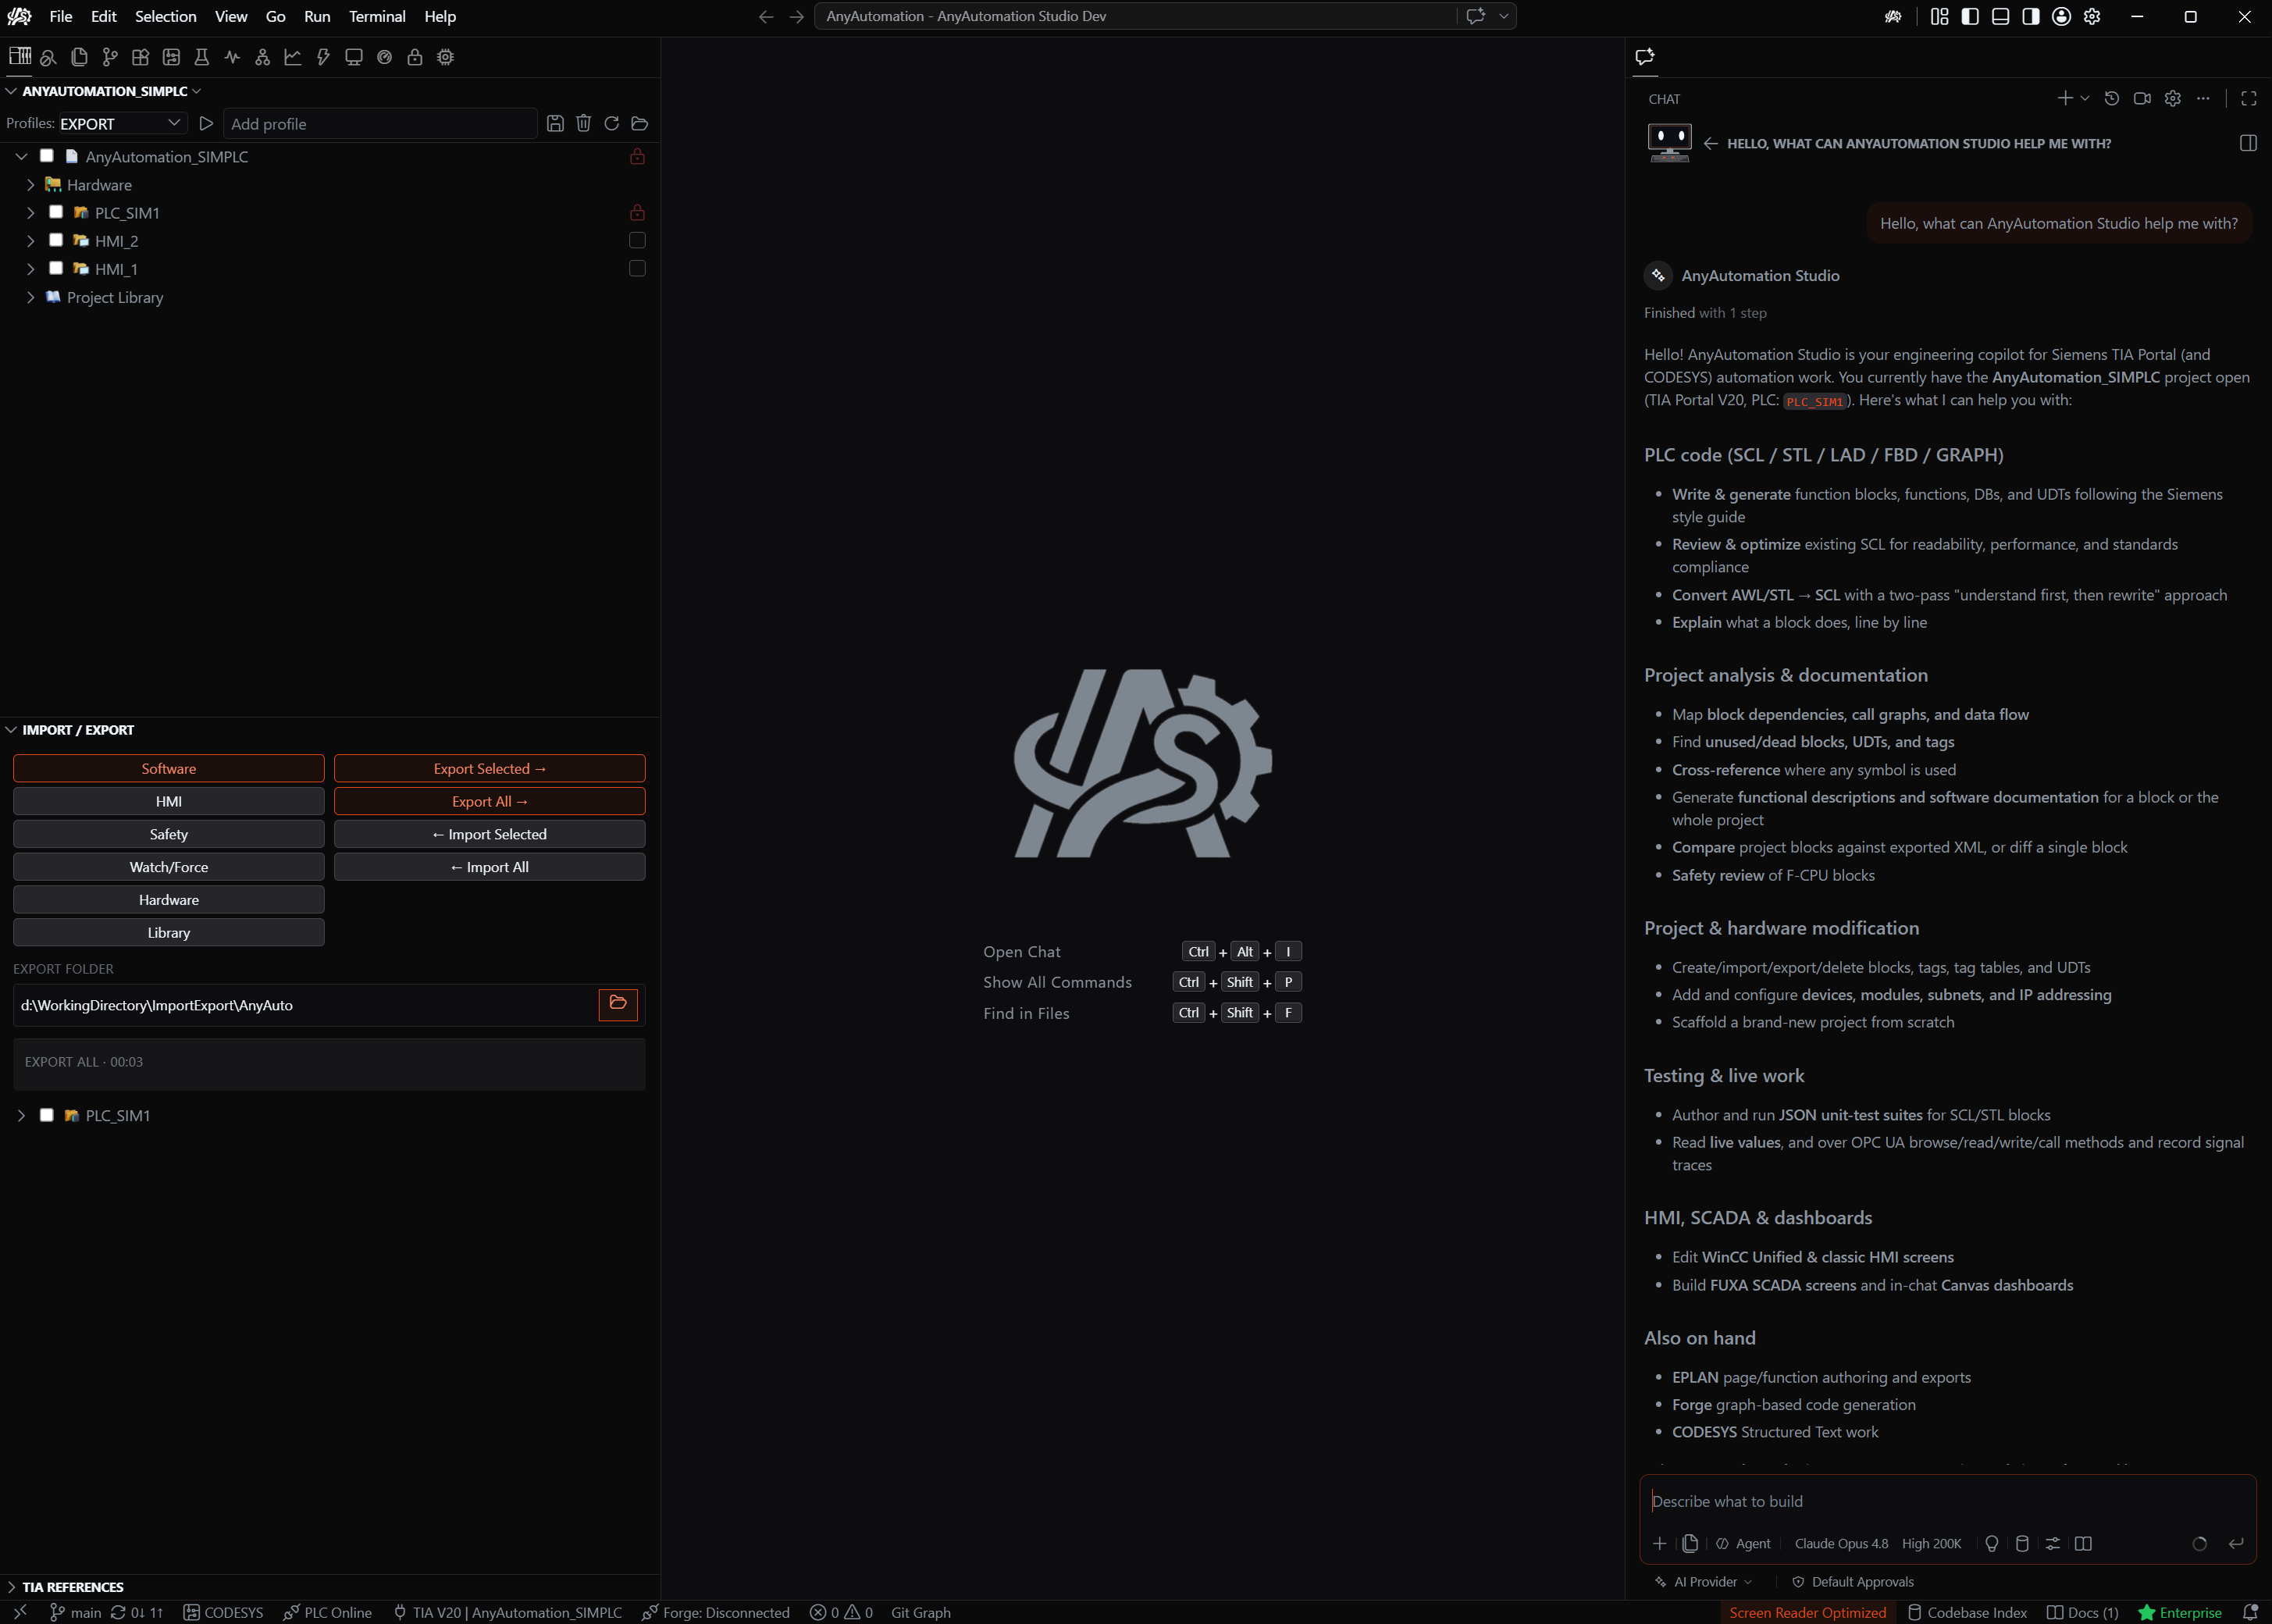
Task: Select the Software category tab
Action: pyautogui.click(x=169, y=768)
